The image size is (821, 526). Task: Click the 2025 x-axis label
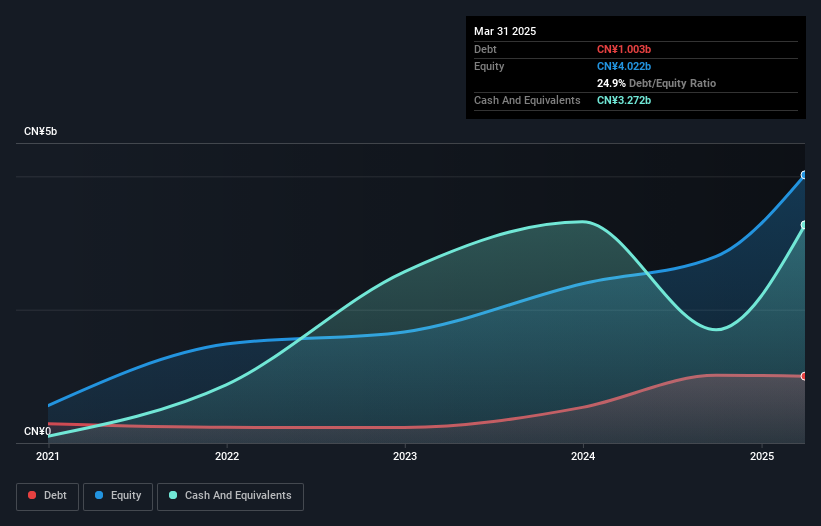coord(762,456)
